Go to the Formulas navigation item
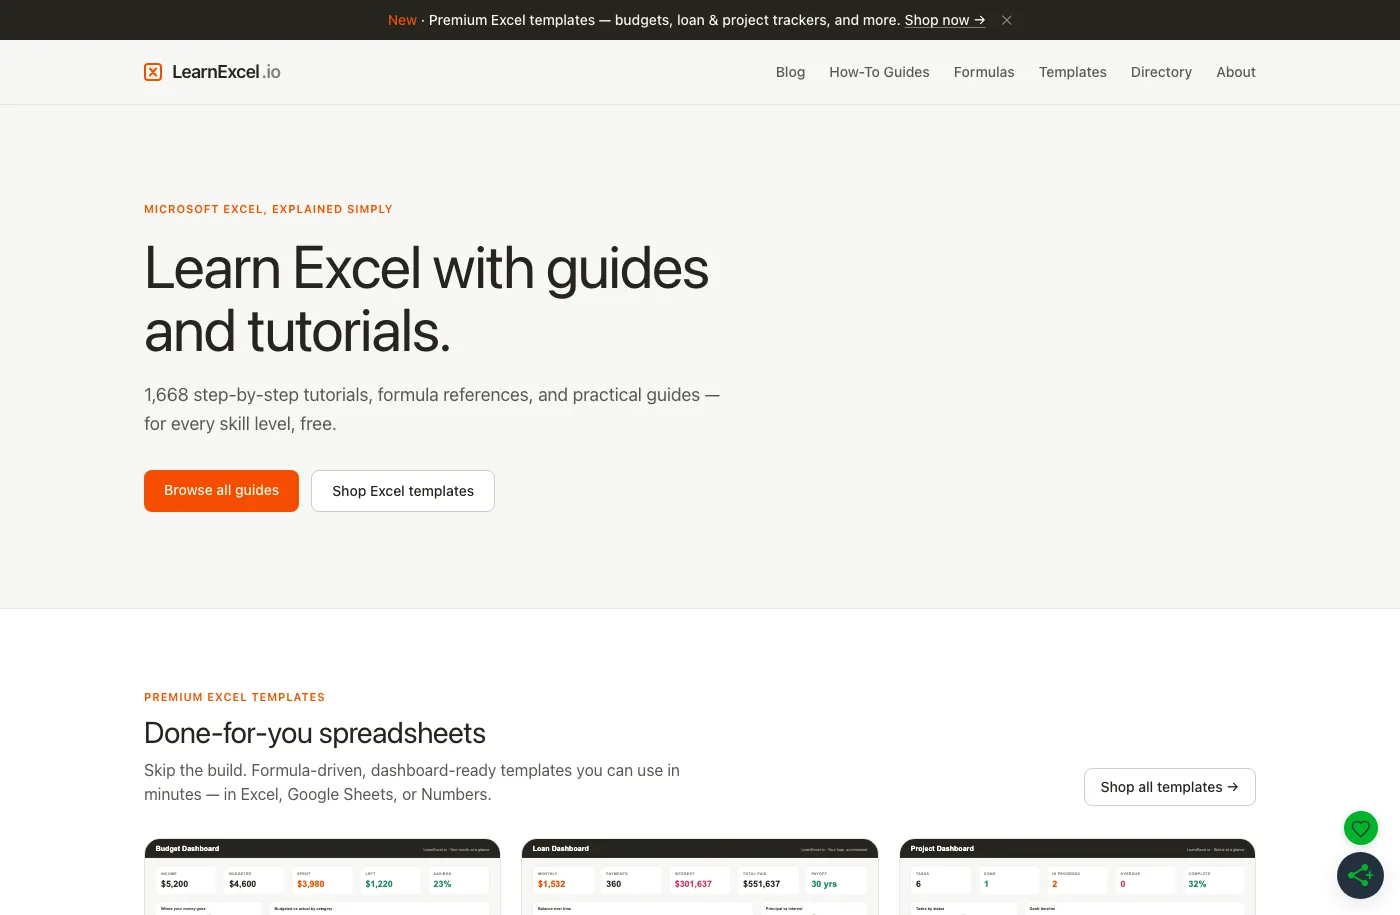This screenshot has width=1400, height=915. click(984, 72)
